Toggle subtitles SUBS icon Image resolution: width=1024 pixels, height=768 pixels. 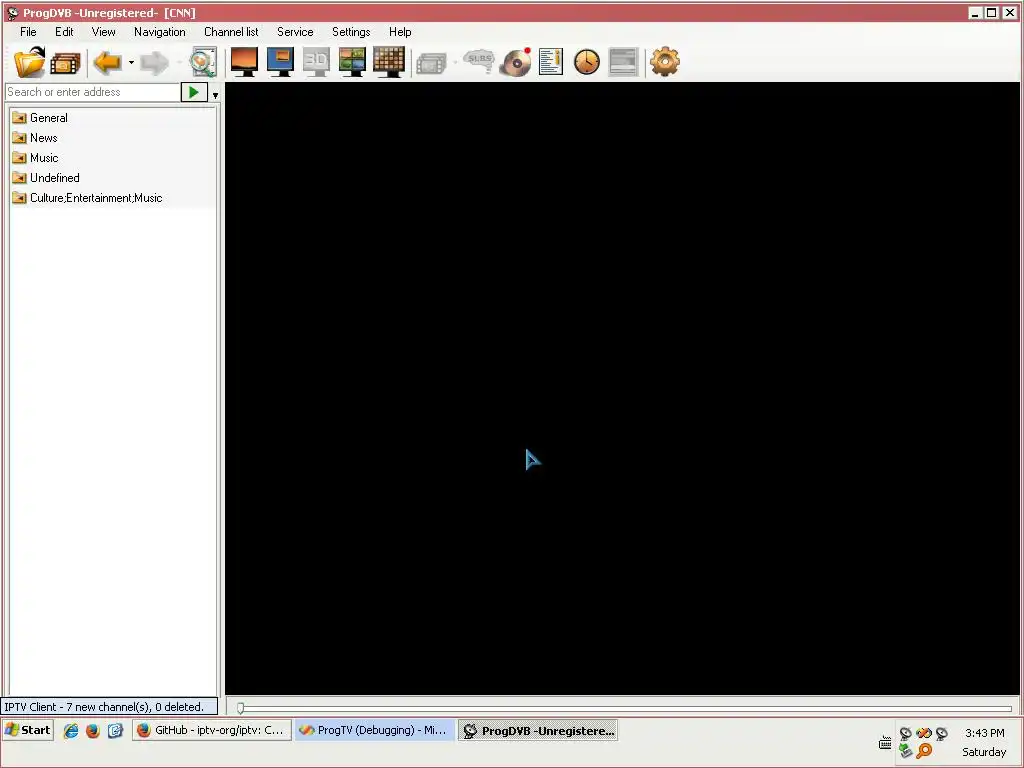(x=479, y=61)
